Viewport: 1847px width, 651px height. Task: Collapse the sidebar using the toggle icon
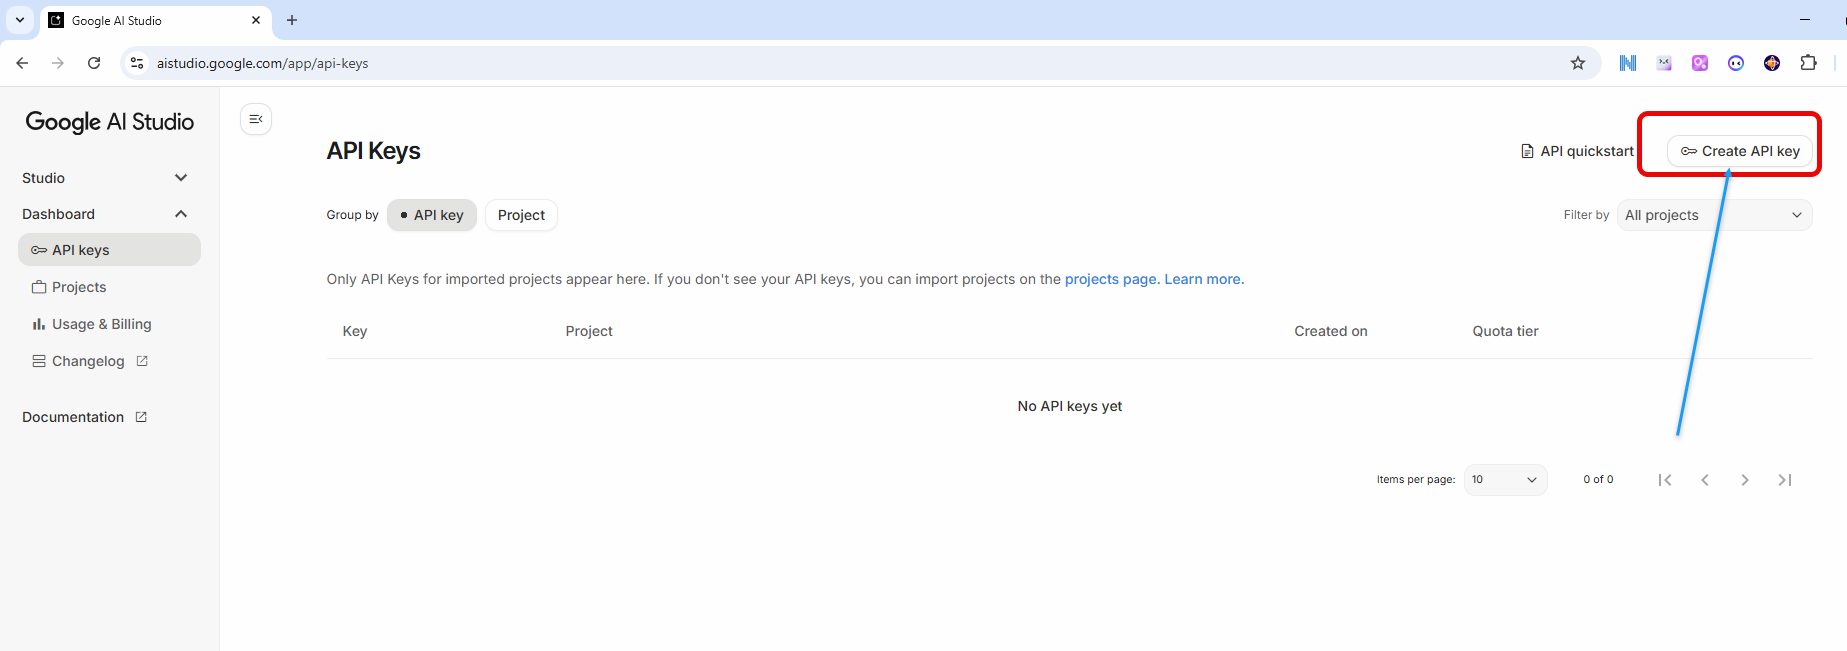click(x=256, y=119)
